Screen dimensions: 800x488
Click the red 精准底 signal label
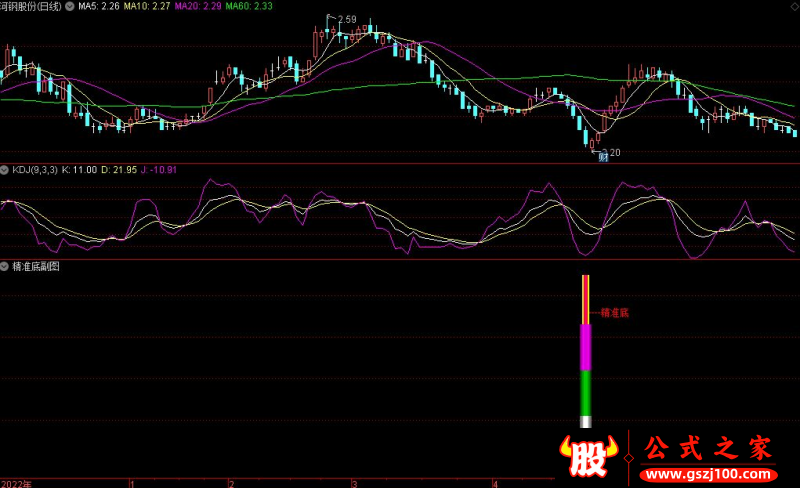click(x=614, y=312)
